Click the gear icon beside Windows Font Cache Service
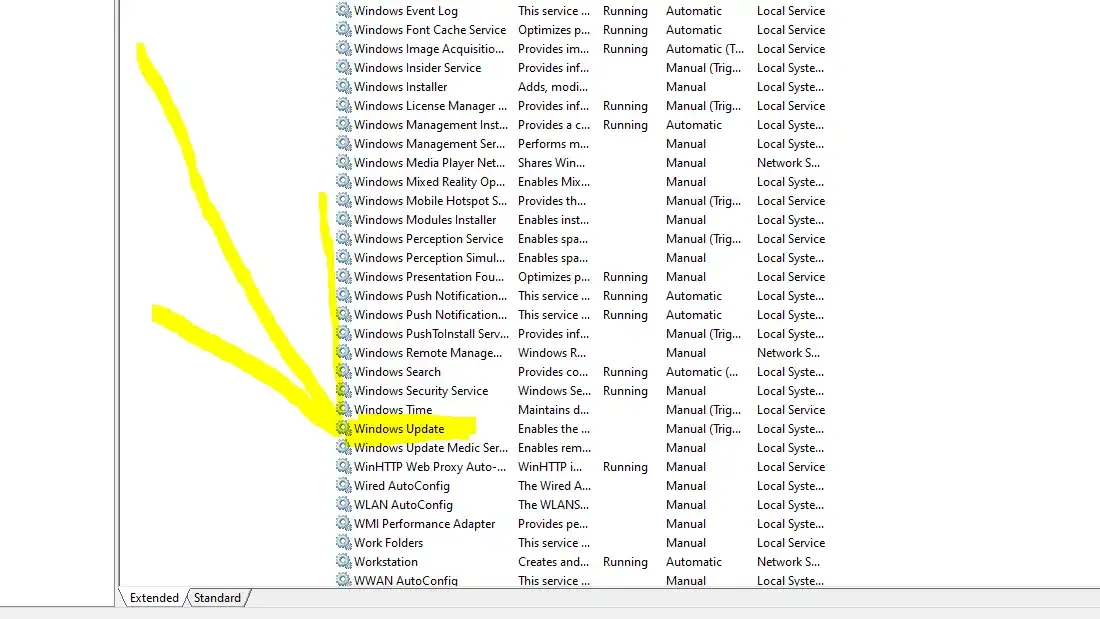This screenshot has height=619, width=1100. (x=343, y=29)
